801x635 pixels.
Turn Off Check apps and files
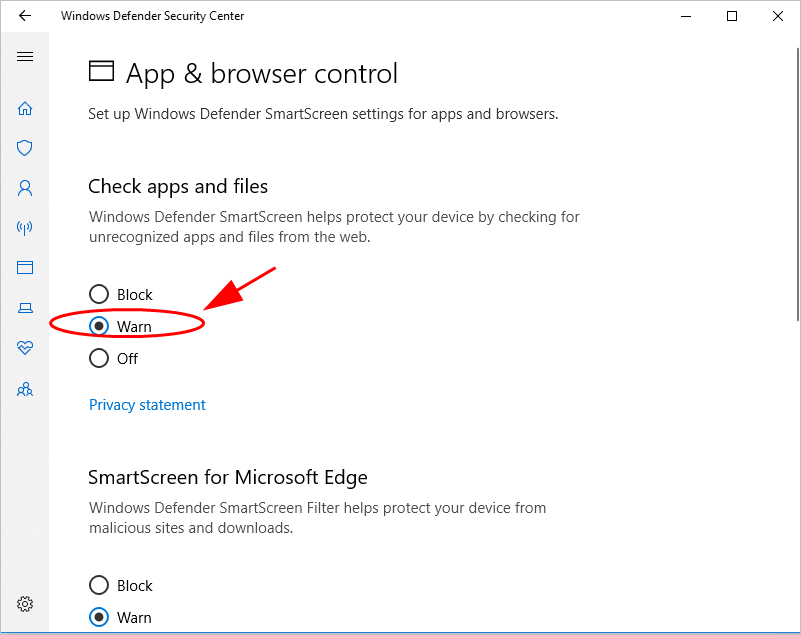click(99, 358)
